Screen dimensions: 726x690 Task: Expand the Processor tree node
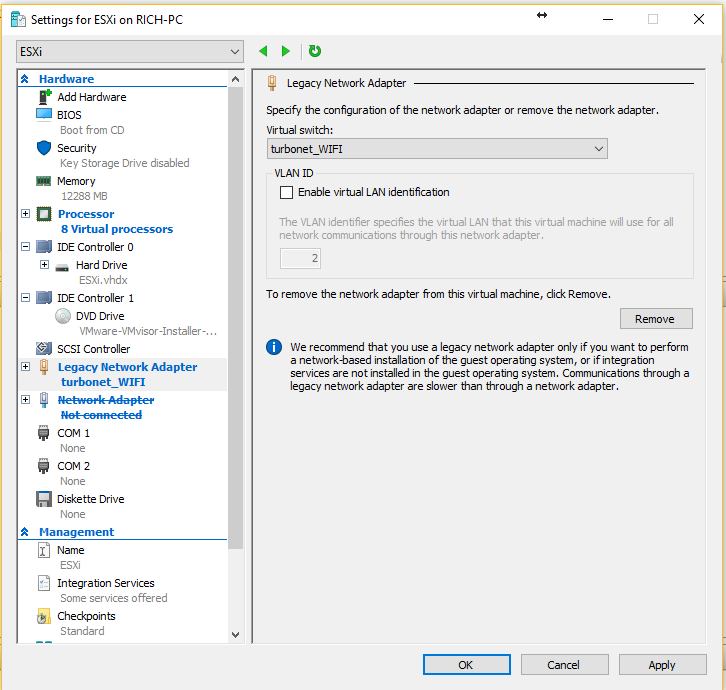(x=25, y=214)
